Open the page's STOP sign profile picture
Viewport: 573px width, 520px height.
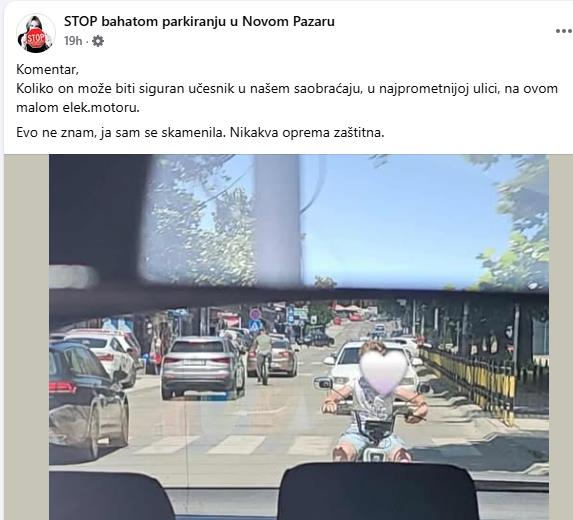tap(35, 34)
